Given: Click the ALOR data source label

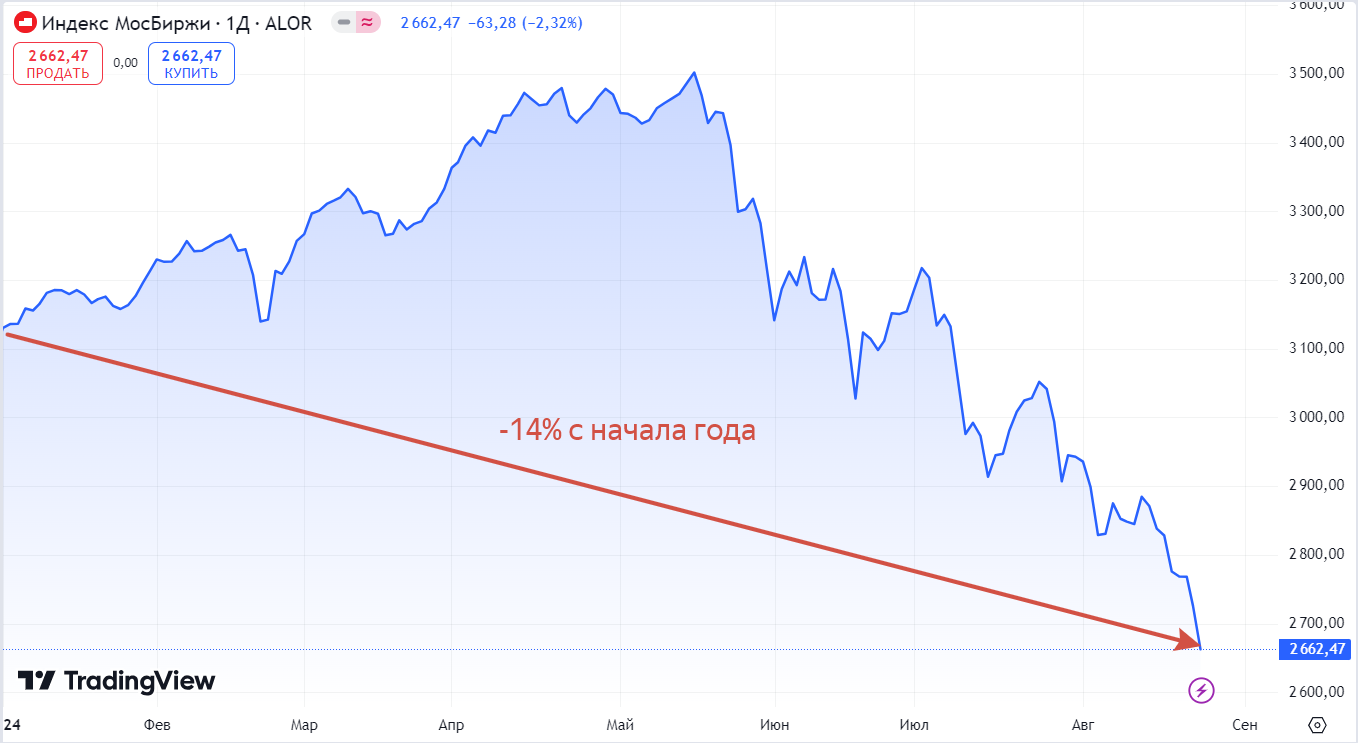Looking at the screenshot, I should (289, 22).
